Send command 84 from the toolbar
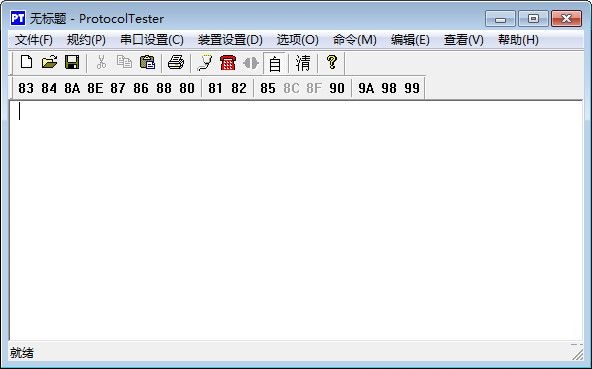The height and width of the screenshot is (369, 592). click(49, 88)
